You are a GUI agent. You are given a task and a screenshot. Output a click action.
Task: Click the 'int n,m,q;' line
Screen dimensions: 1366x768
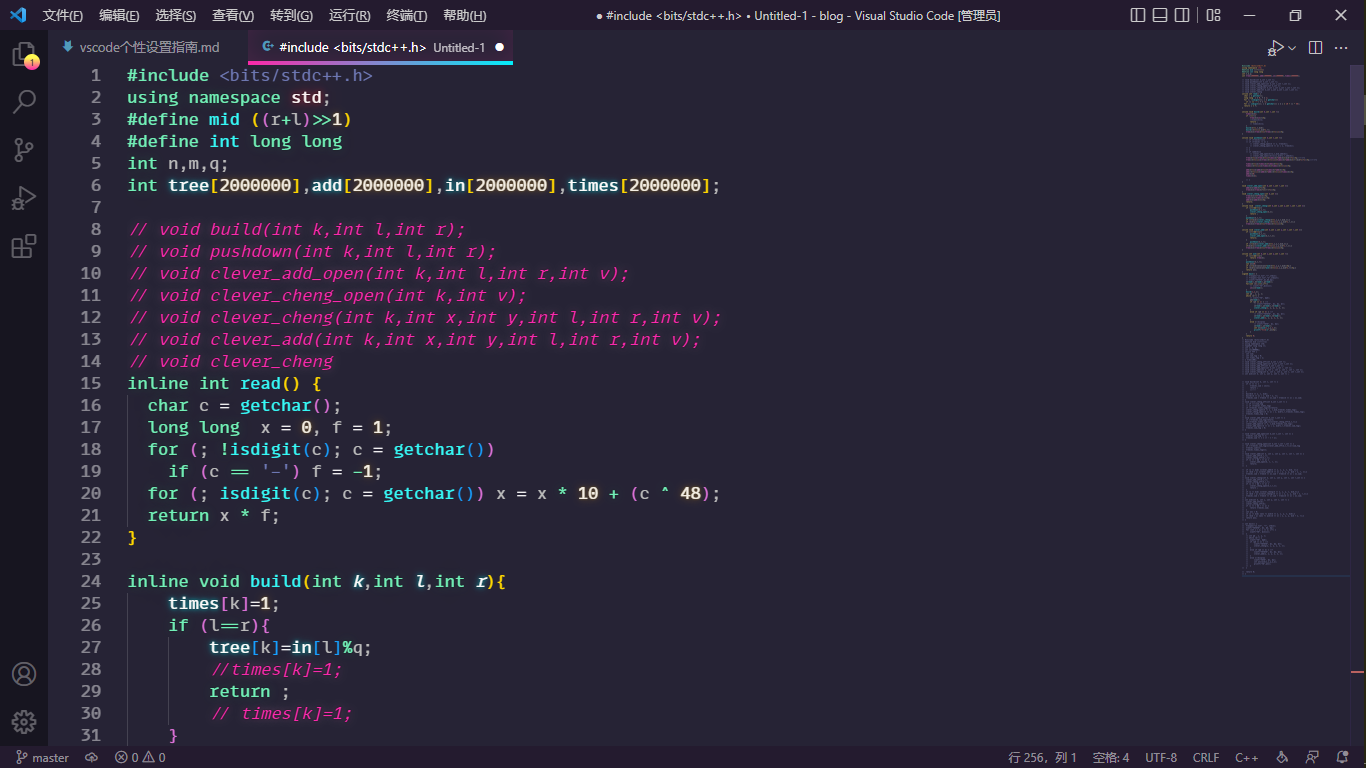pos(178,163)
